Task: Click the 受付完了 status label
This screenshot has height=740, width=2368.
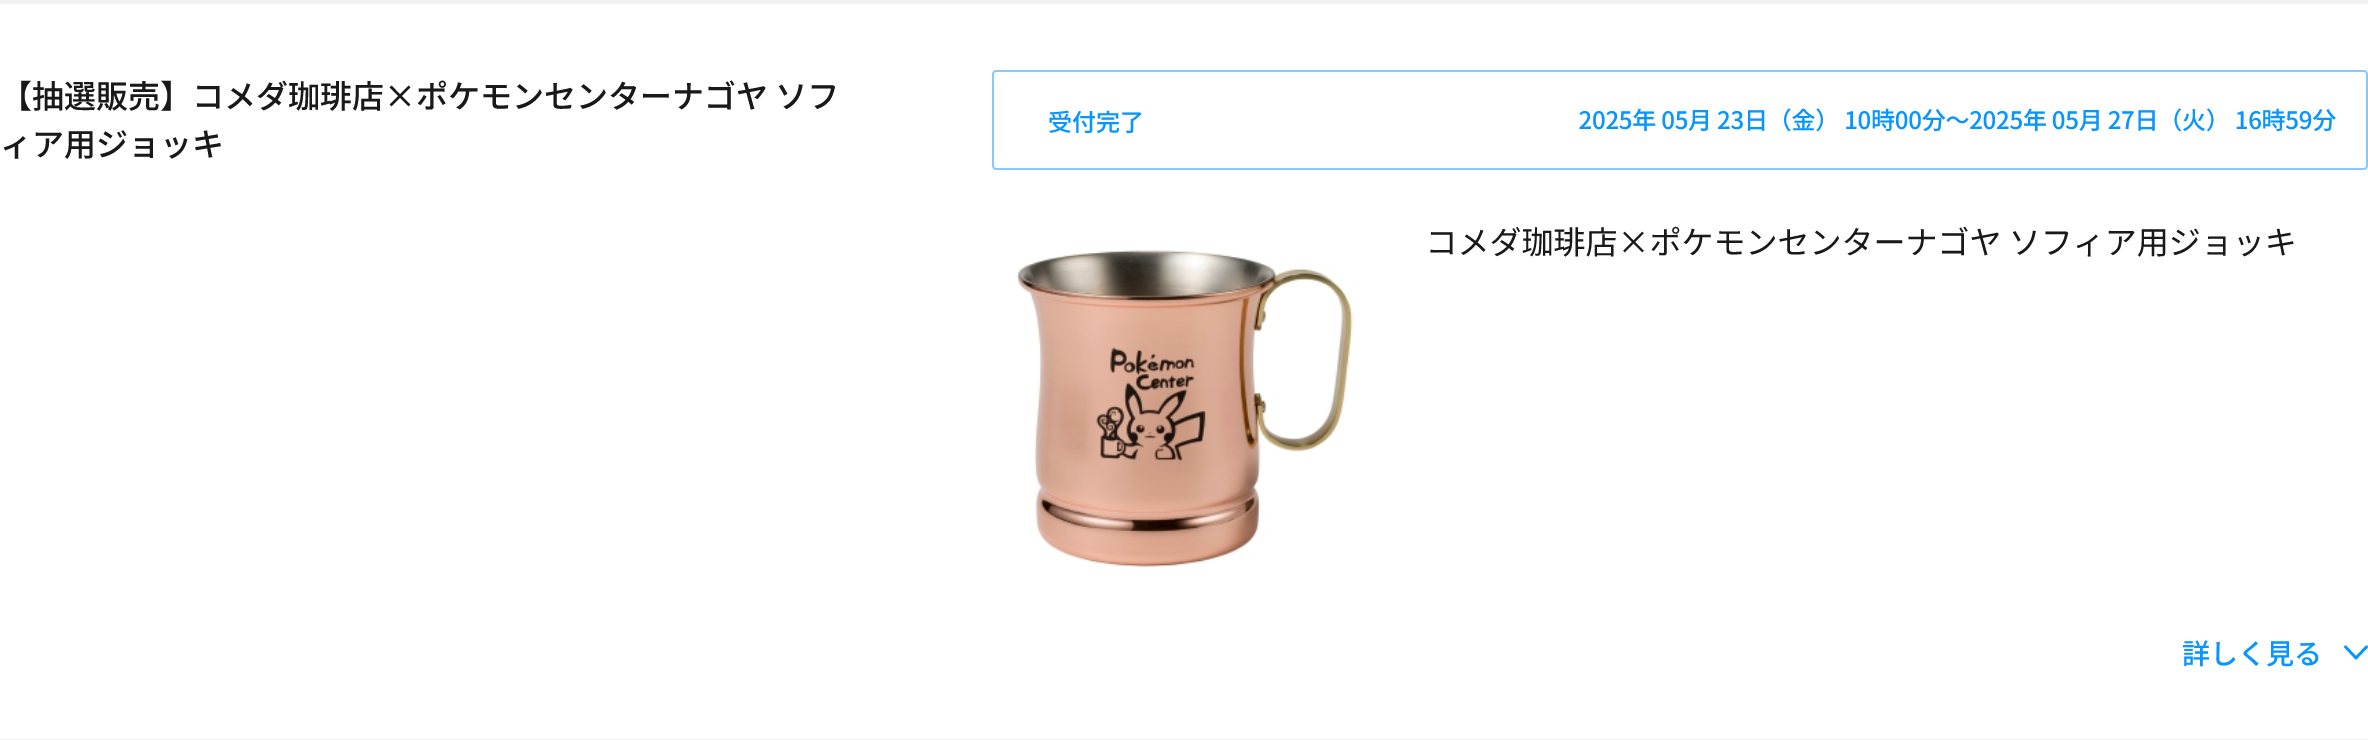Action: (x=1095, y=122)
